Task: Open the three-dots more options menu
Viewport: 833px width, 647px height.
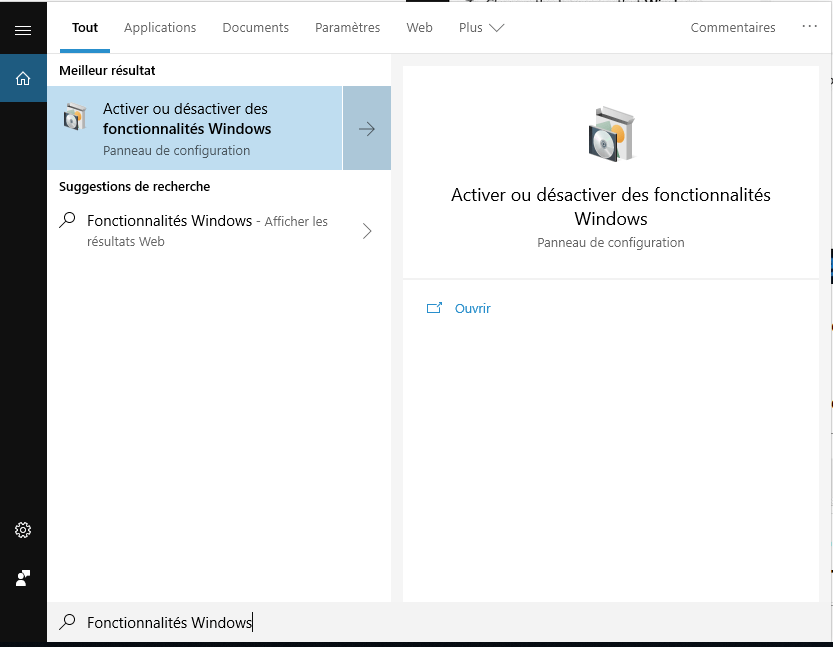Action: click(809, 27)
